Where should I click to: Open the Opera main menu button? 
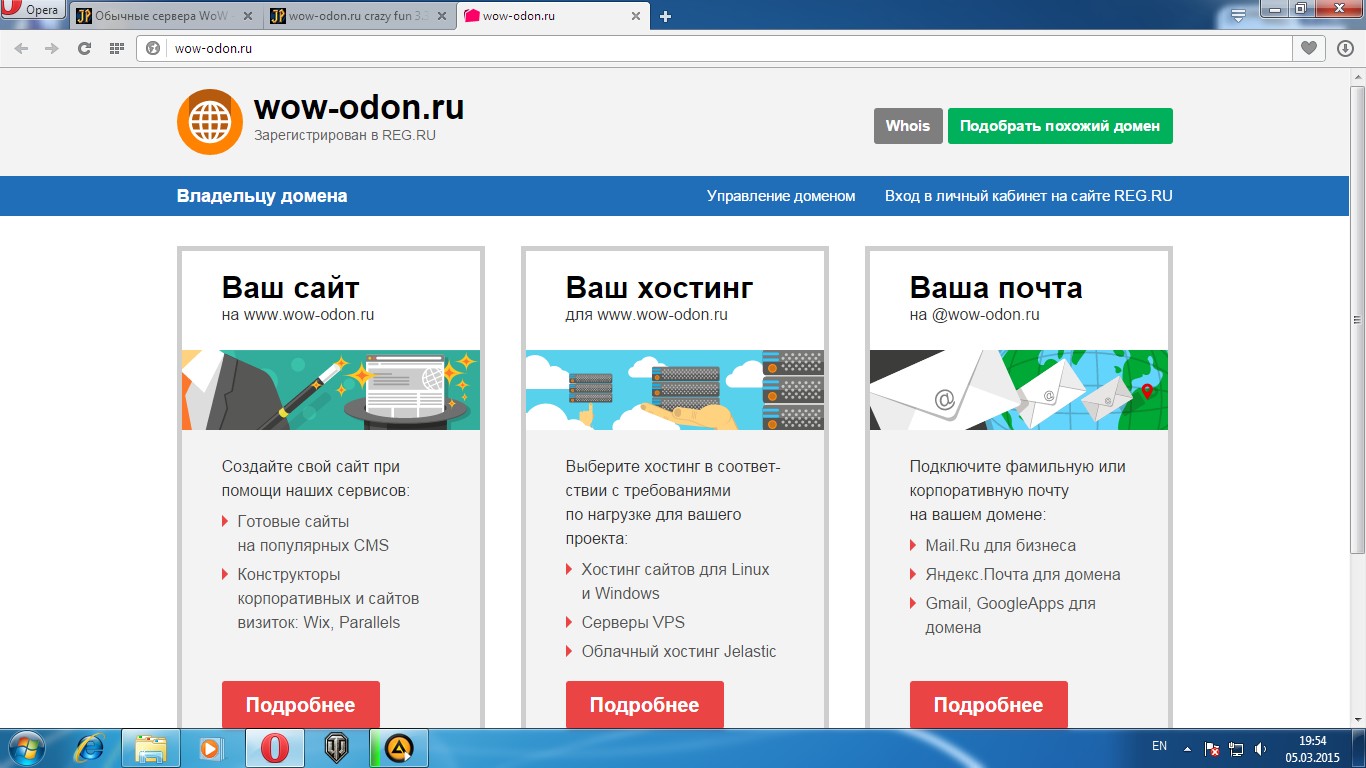point(34,11)
